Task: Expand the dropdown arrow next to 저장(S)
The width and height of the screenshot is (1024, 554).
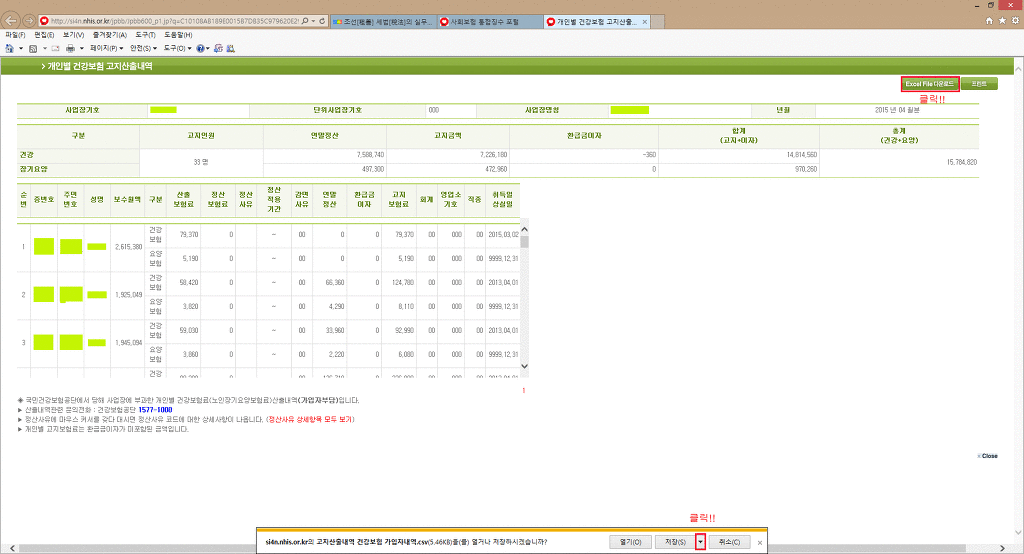Action: click(x=701, y=542)
